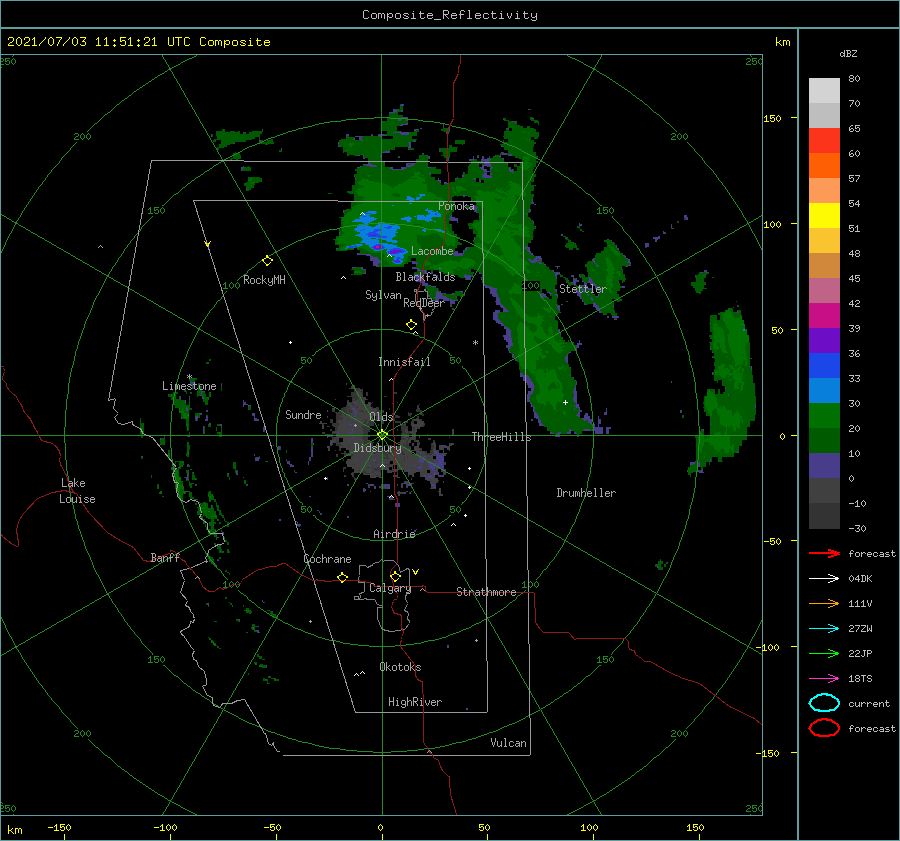
Task: Pick the orange swatch between 60 and 57 dBZ
Action: point(824,165)
